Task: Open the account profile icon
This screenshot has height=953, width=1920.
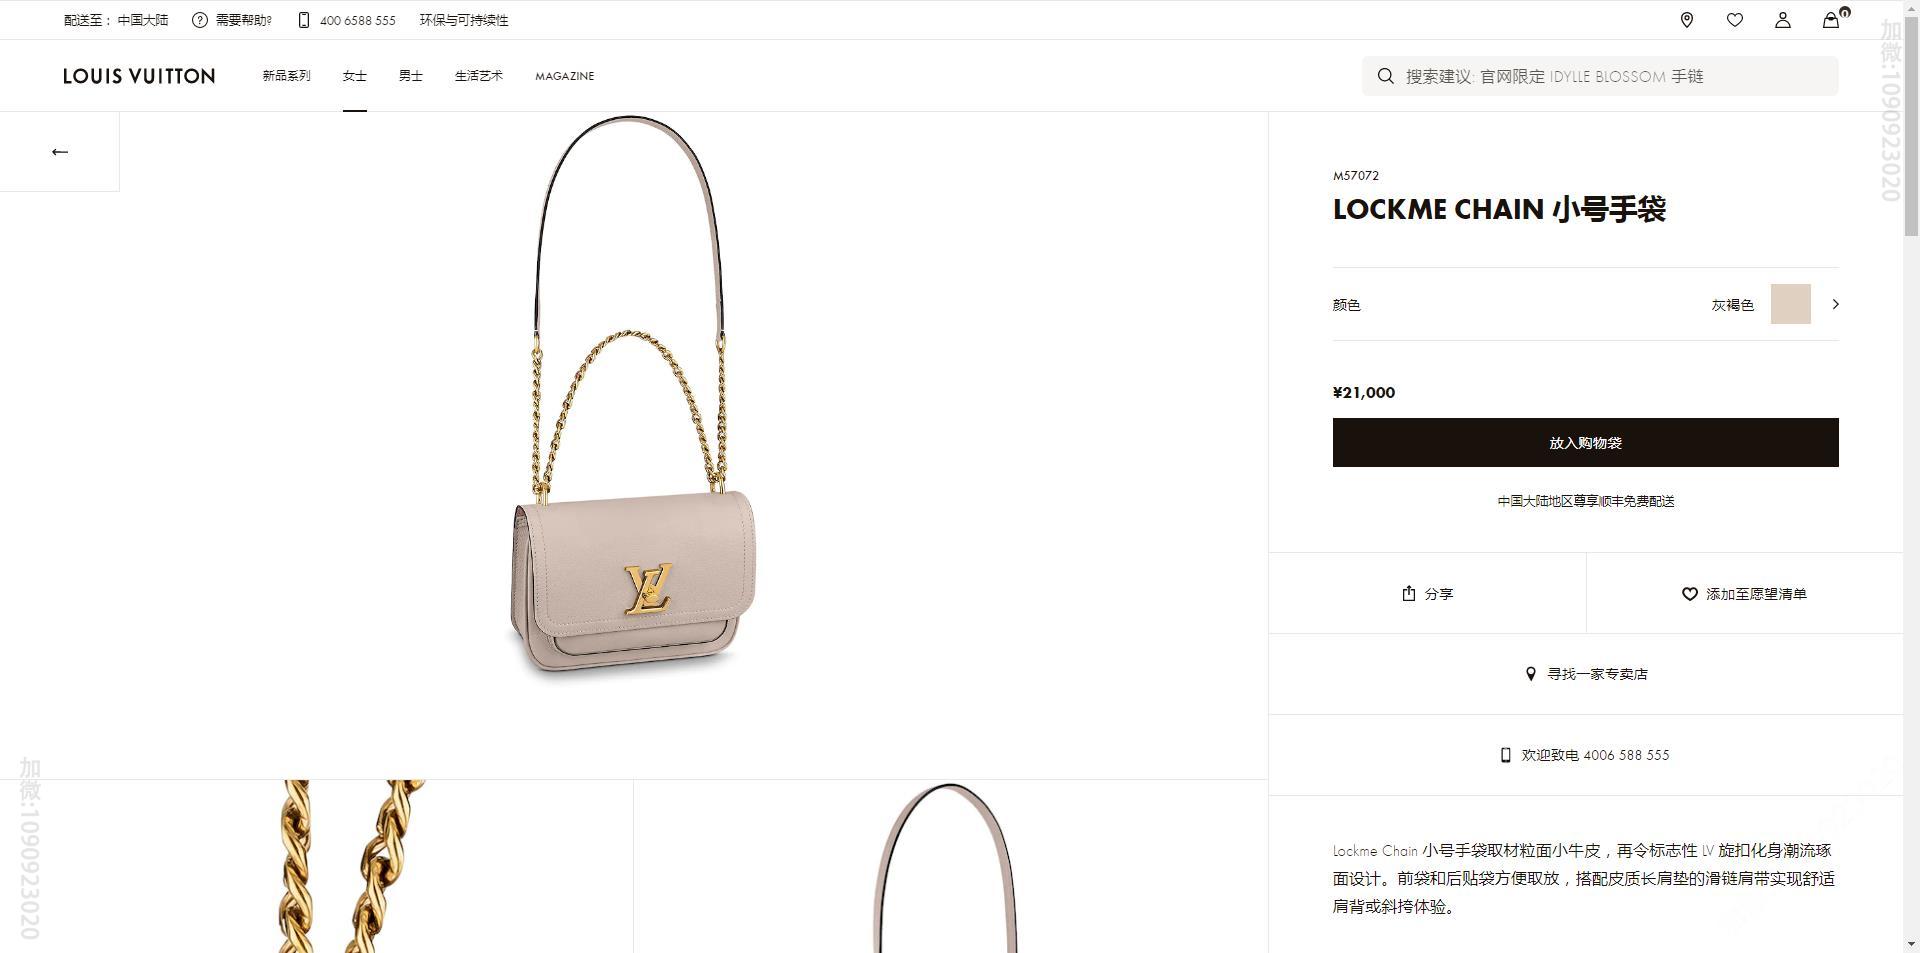Action: [1783, 20]
